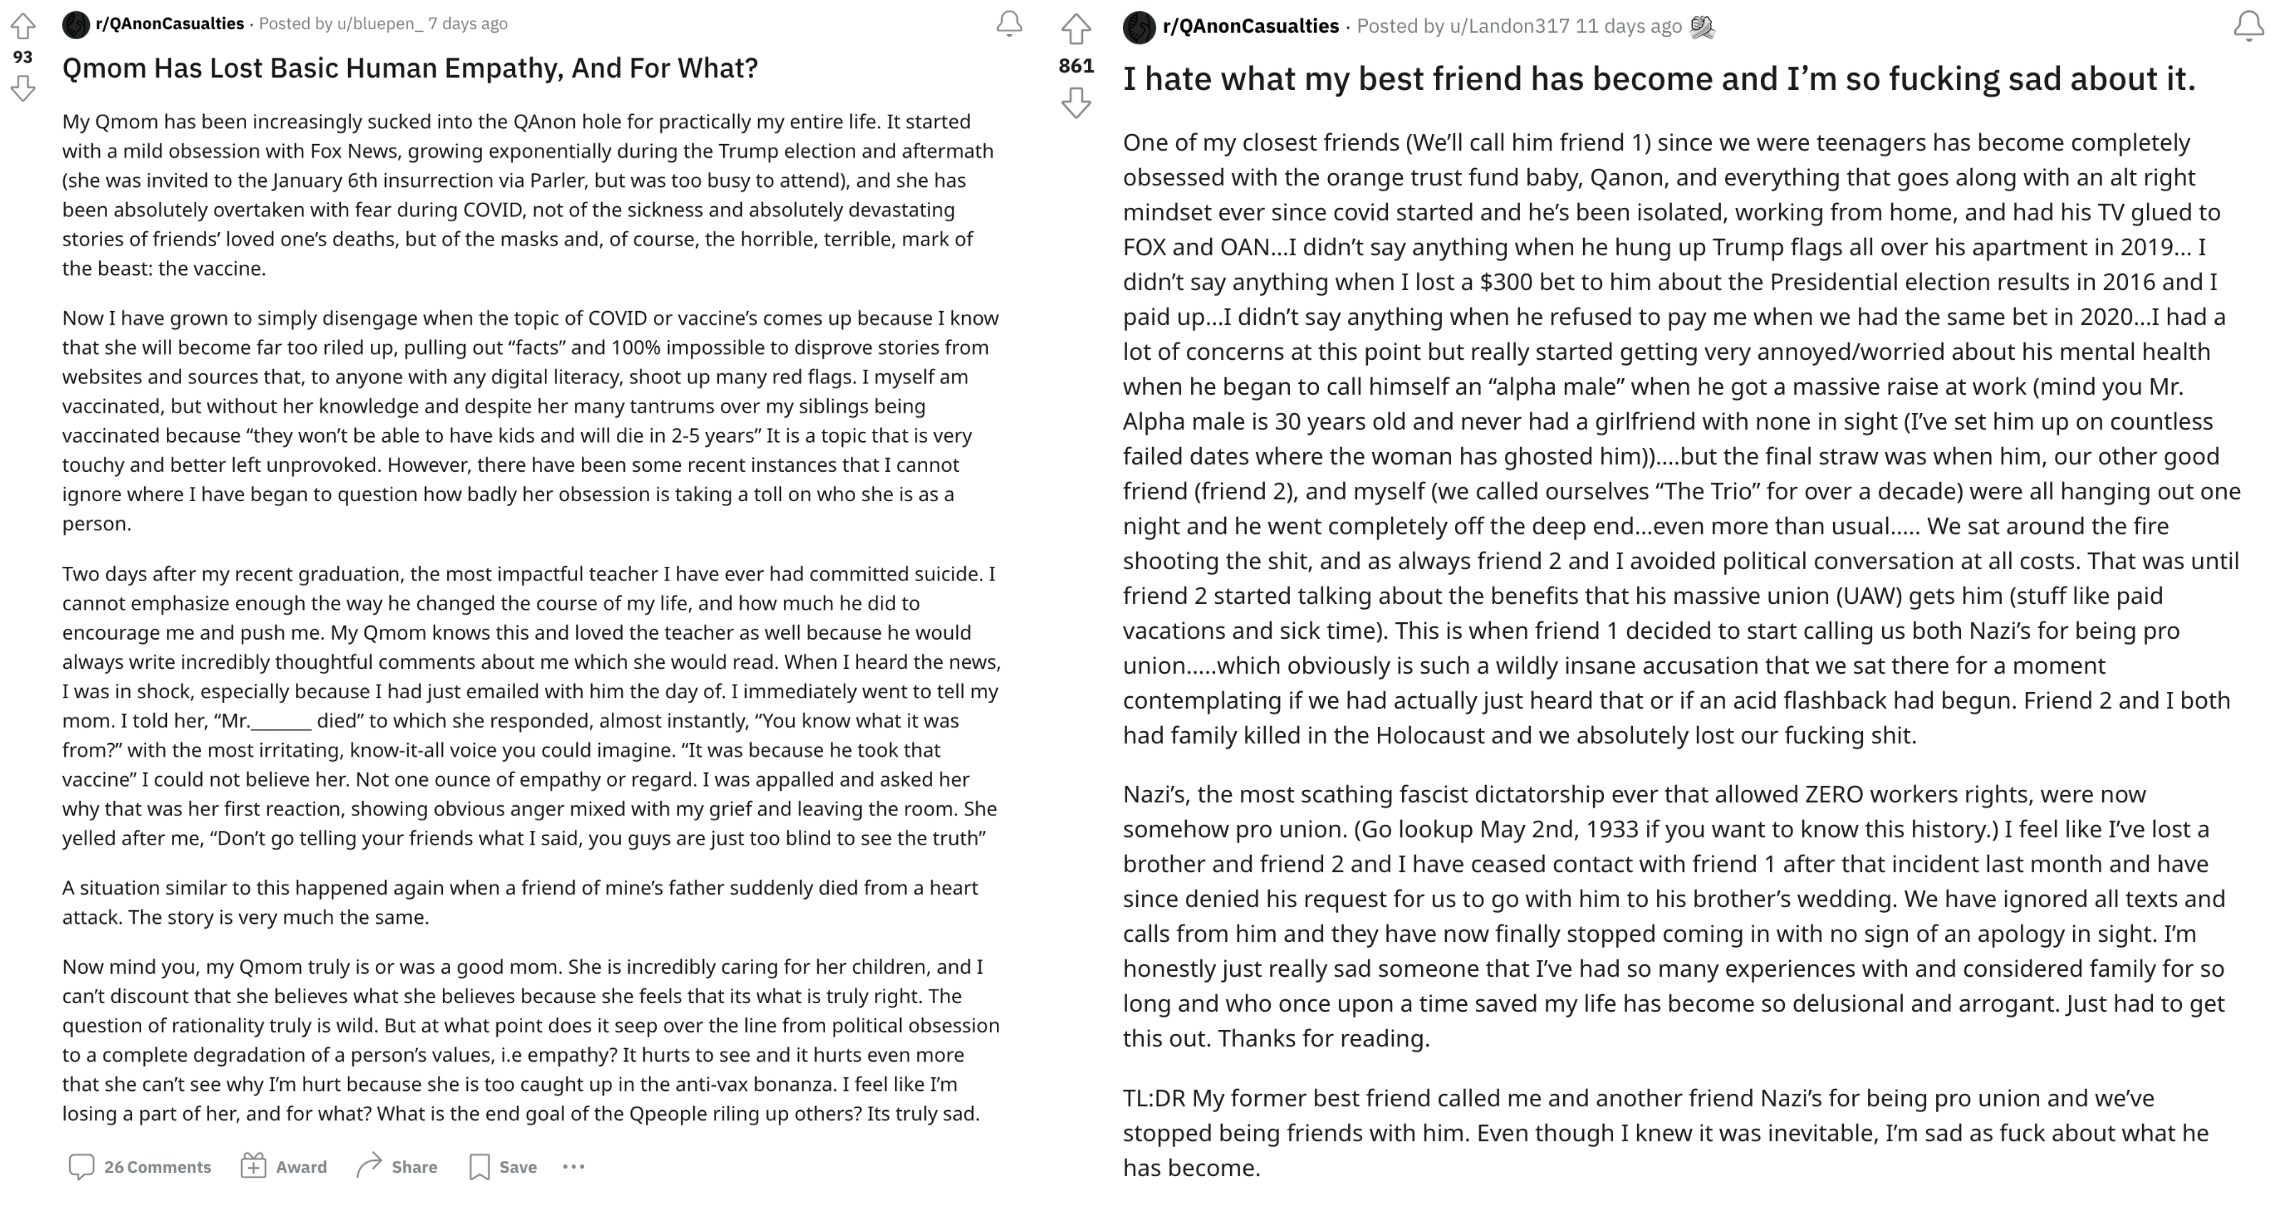Upvote the Qmom empathy post
The image size is (2288, 1206).
pos(23,25)
